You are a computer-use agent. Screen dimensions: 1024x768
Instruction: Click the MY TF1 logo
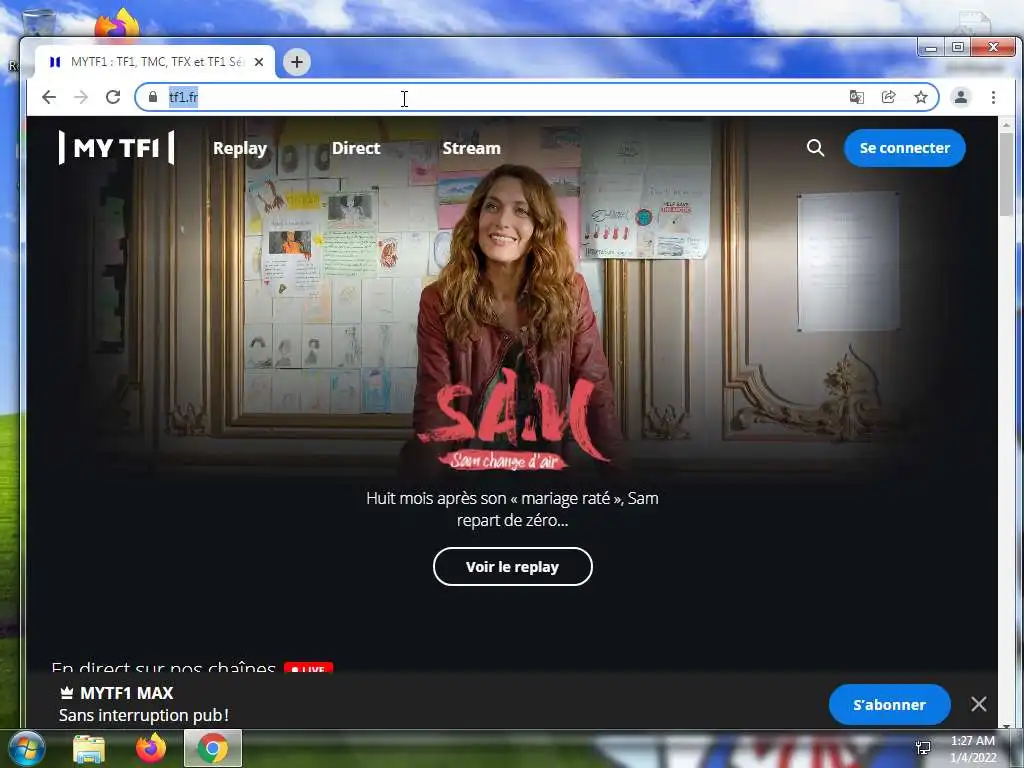[116, 148]
